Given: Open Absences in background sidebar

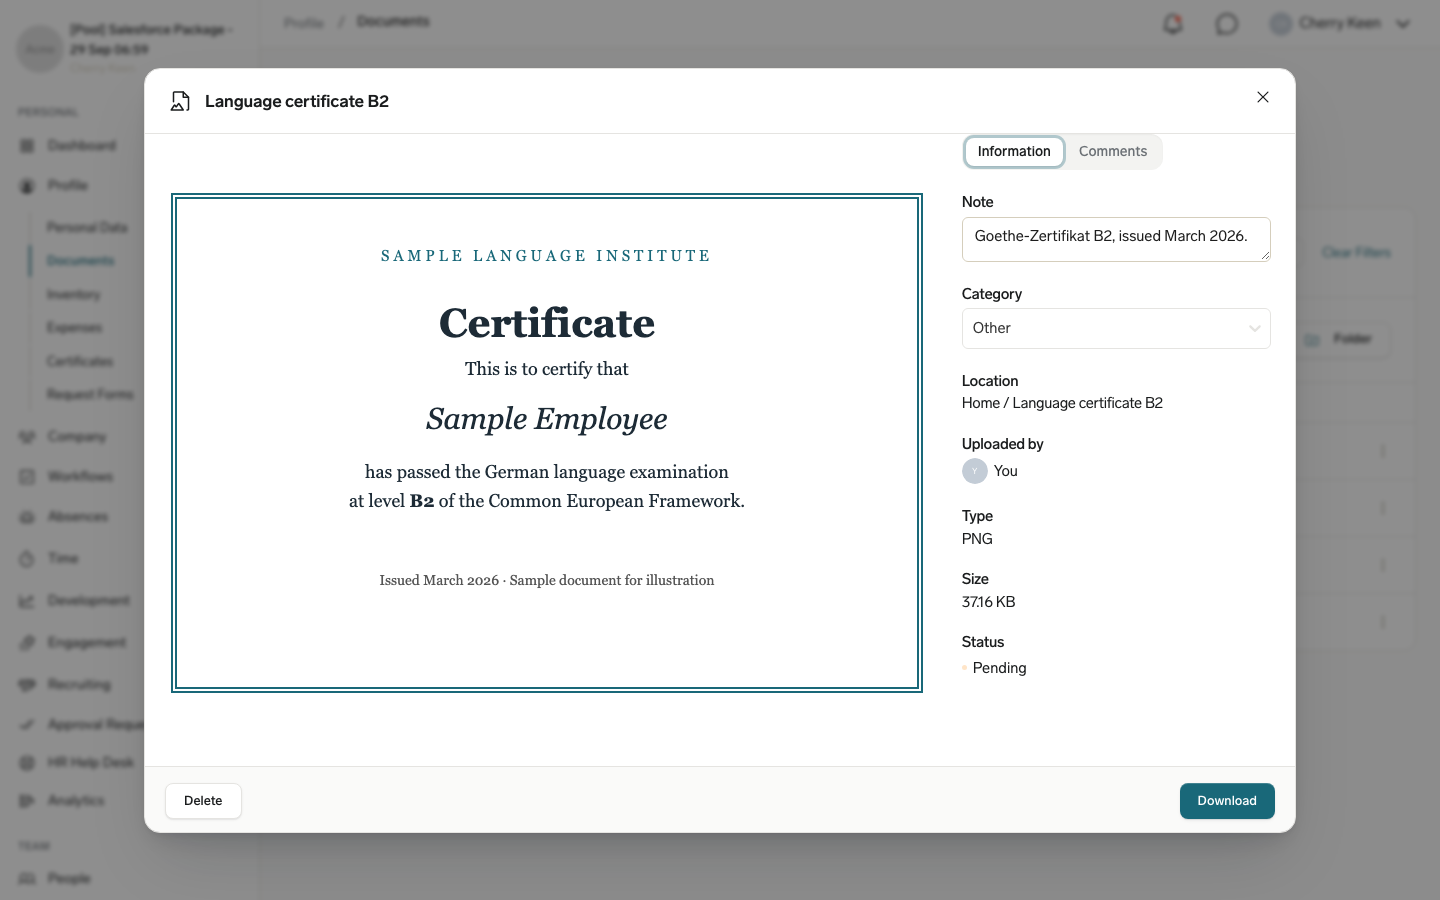Looking at the screenshot, I should (77, 517).
